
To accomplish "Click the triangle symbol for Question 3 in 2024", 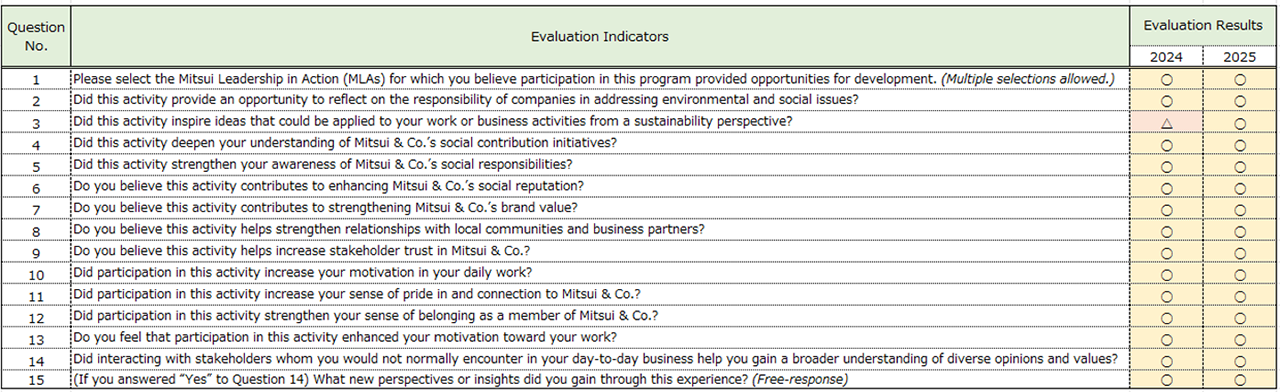I will (1166, 122).
